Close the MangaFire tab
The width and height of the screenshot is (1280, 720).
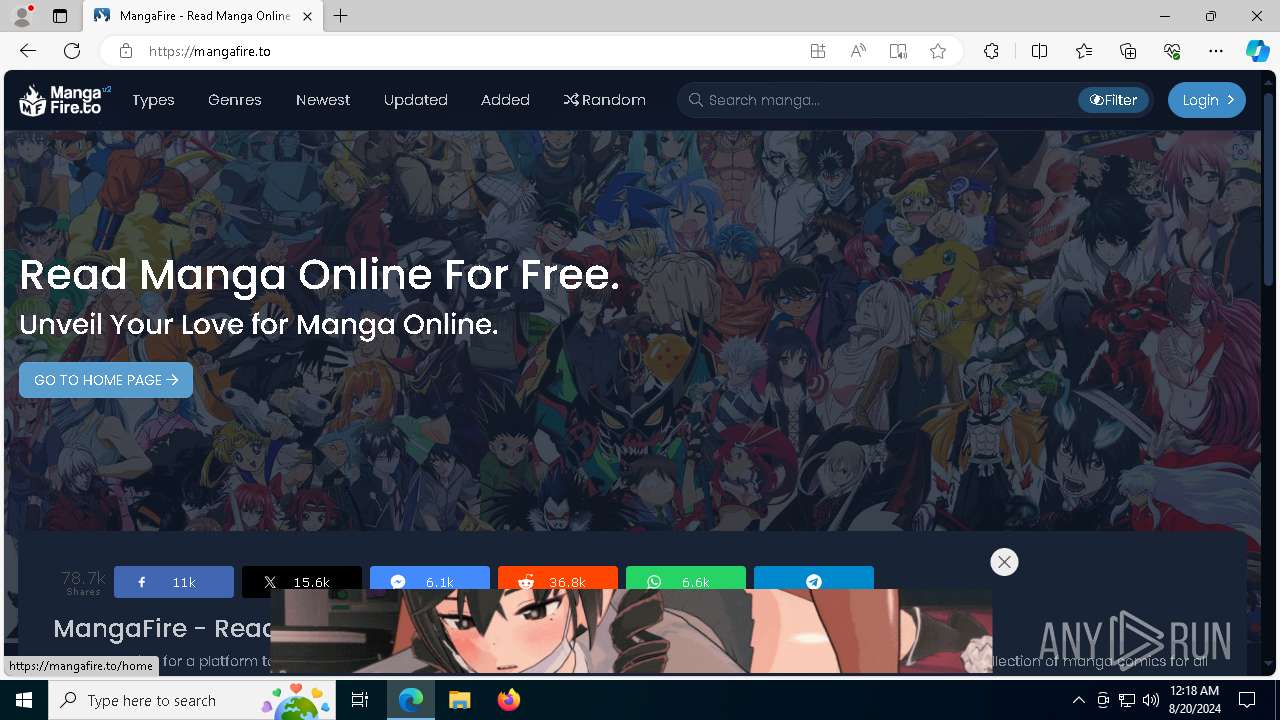[x=307, y=16]
